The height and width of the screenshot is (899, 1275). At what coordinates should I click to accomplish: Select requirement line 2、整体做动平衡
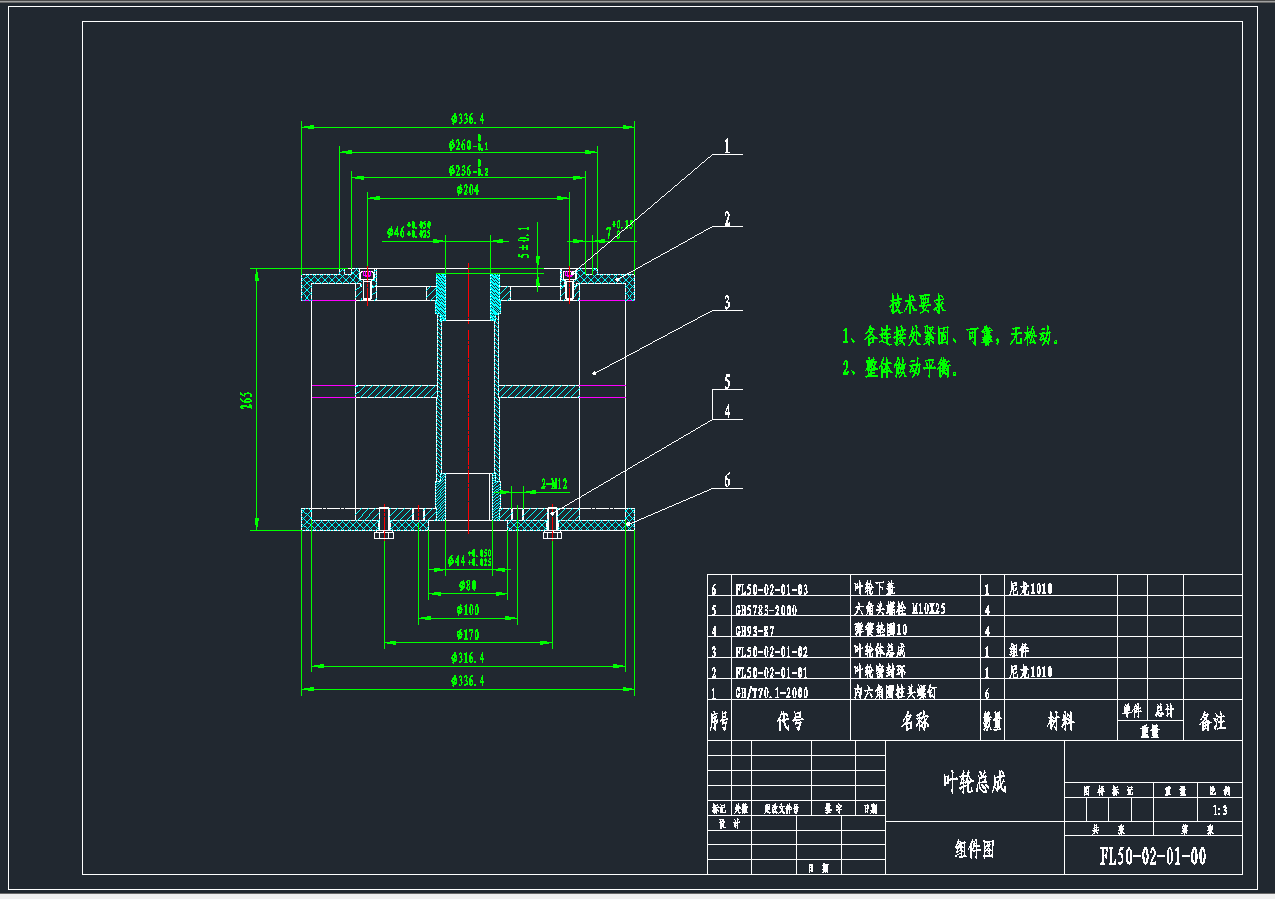899,369
